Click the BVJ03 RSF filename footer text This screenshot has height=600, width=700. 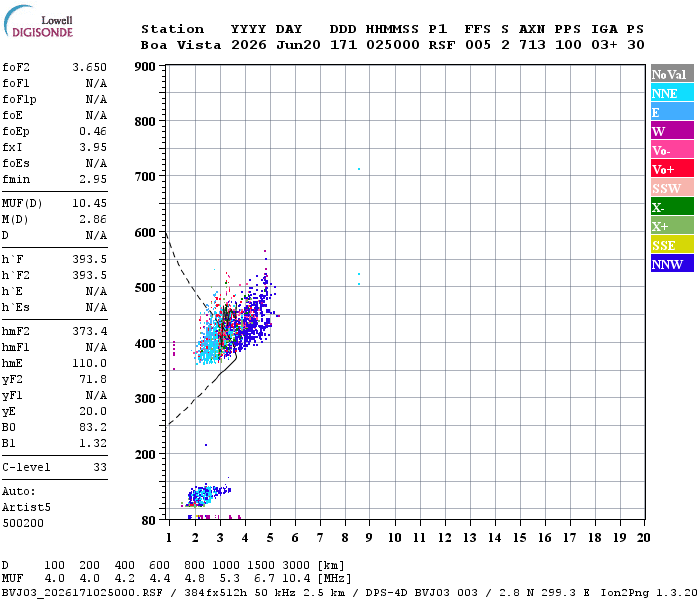[82, 593]
